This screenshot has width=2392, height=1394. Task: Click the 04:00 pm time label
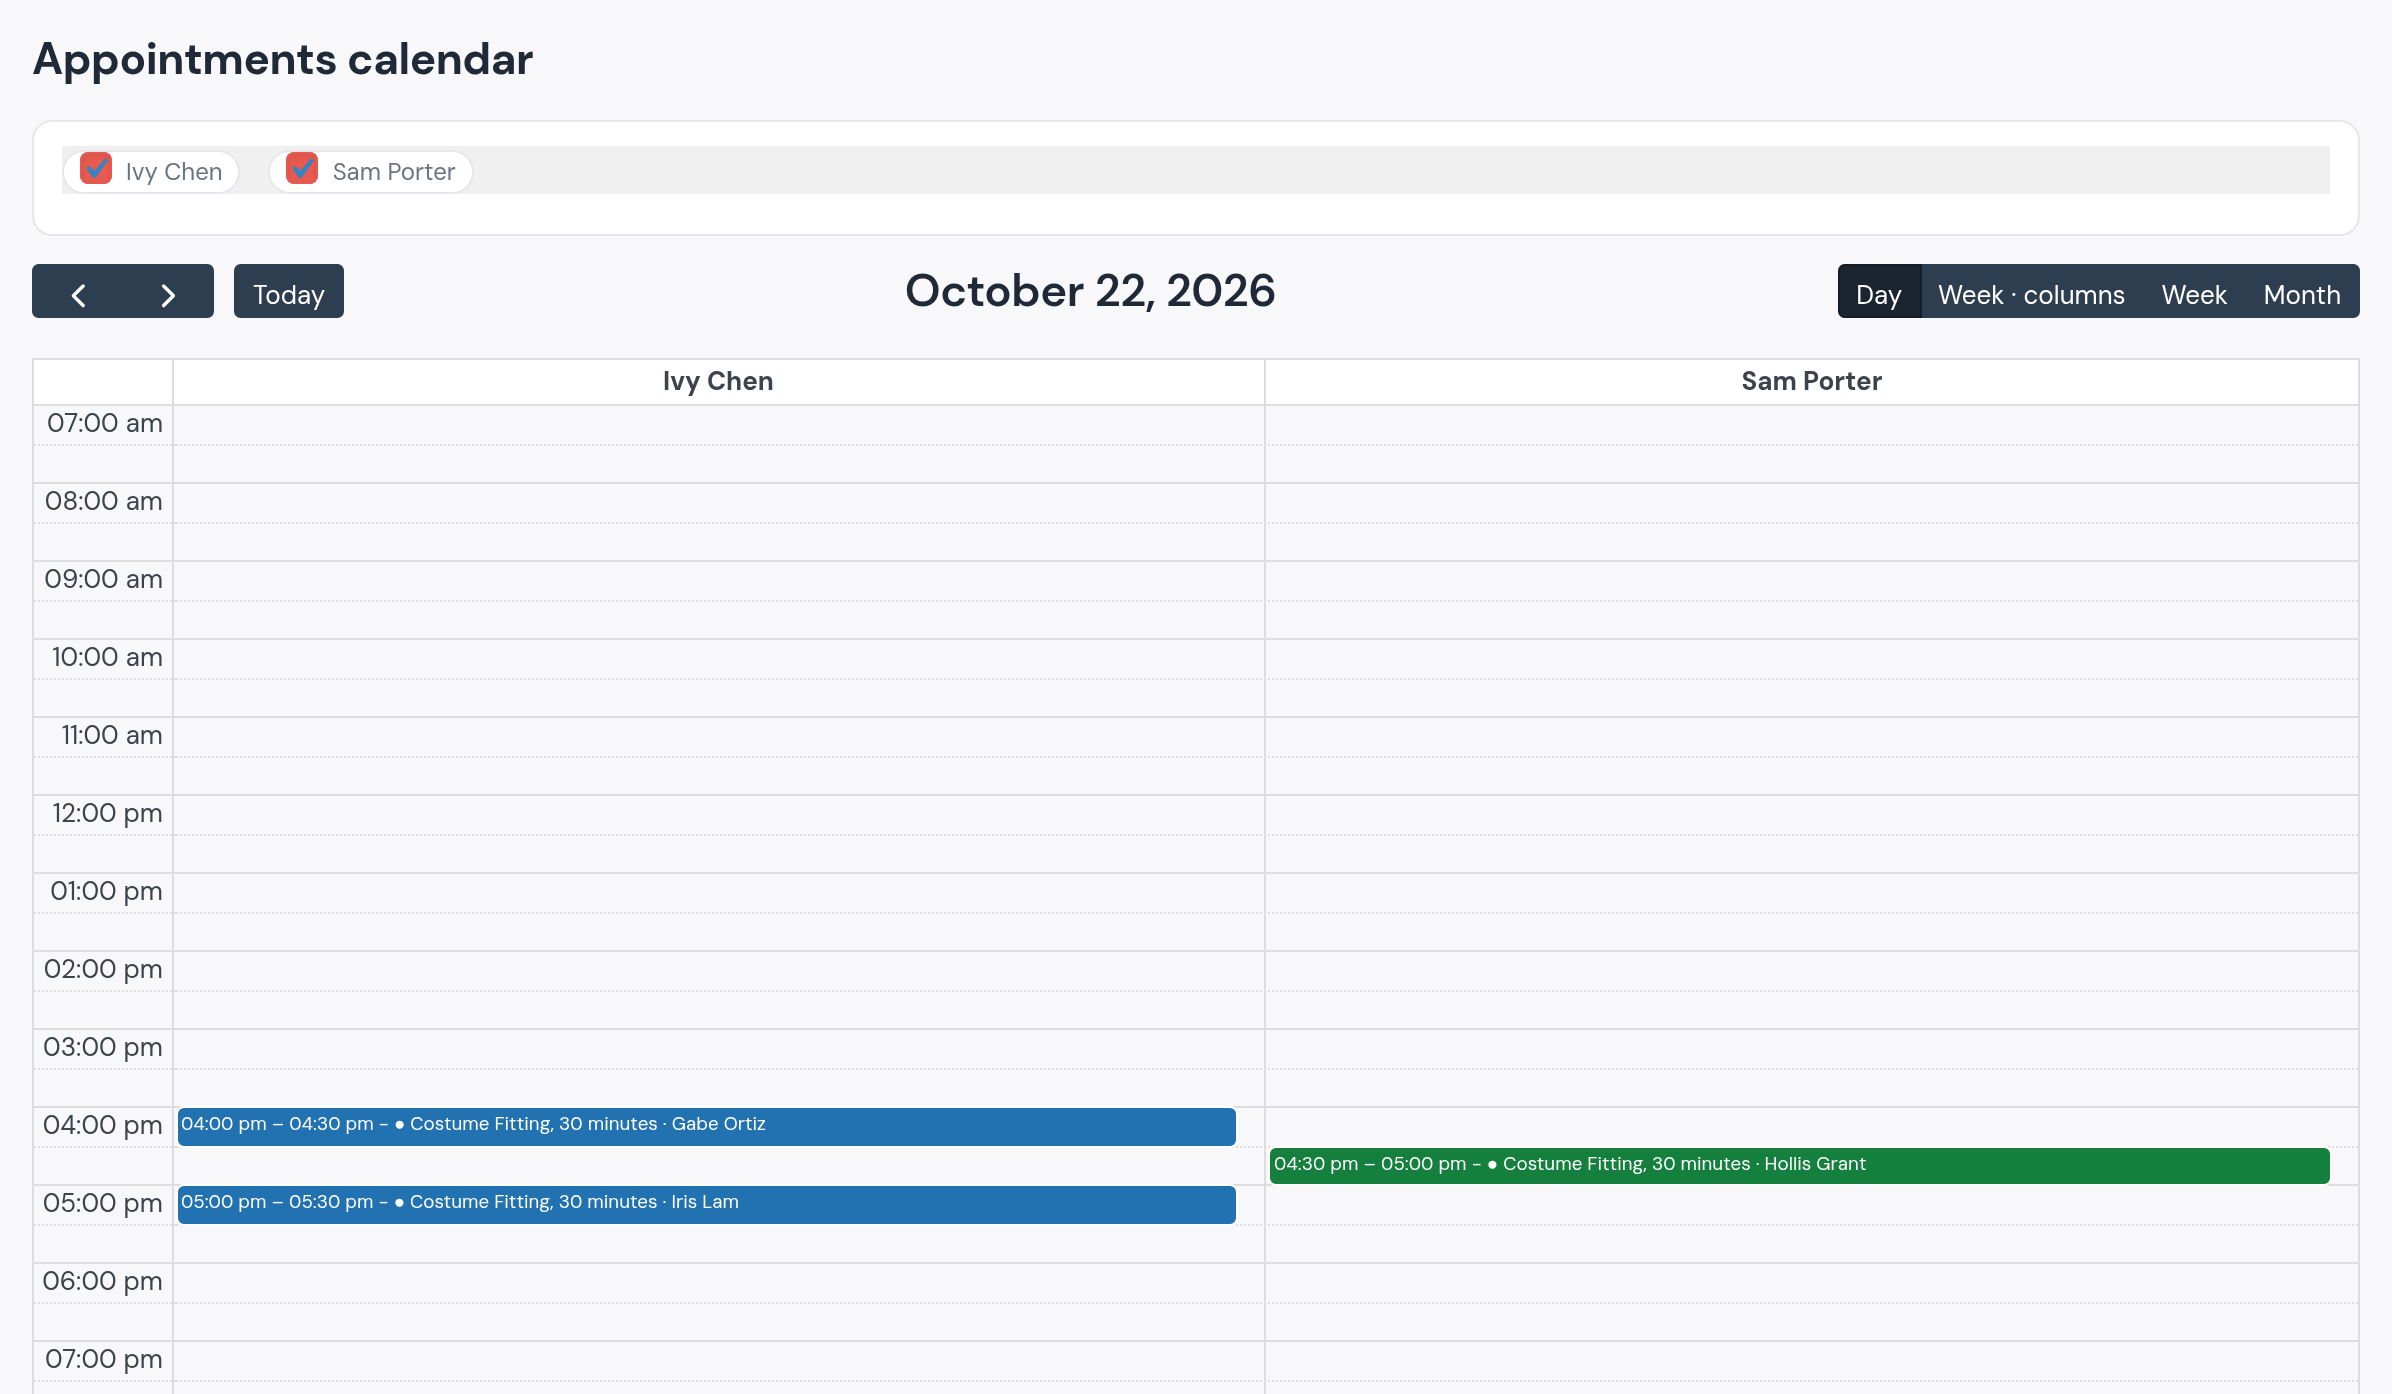pyautogui.click(x=103, y=1125)
